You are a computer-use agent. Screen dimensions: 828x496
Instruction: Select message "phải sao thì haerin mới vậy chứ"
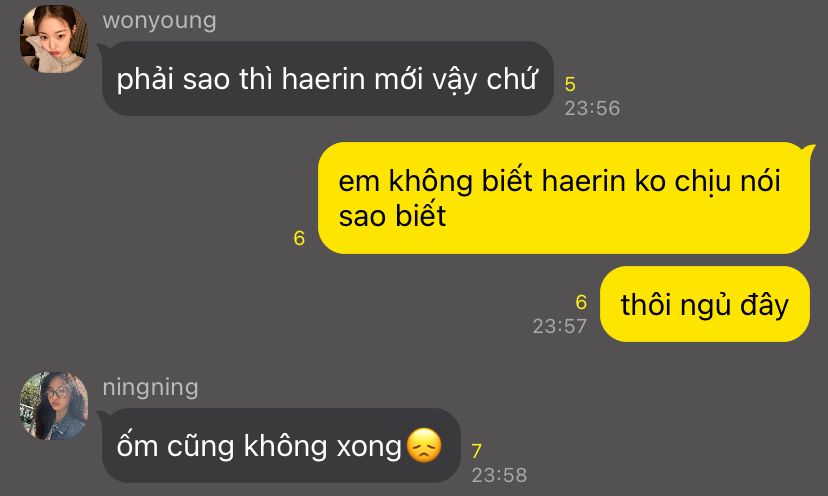click(327, 79)
